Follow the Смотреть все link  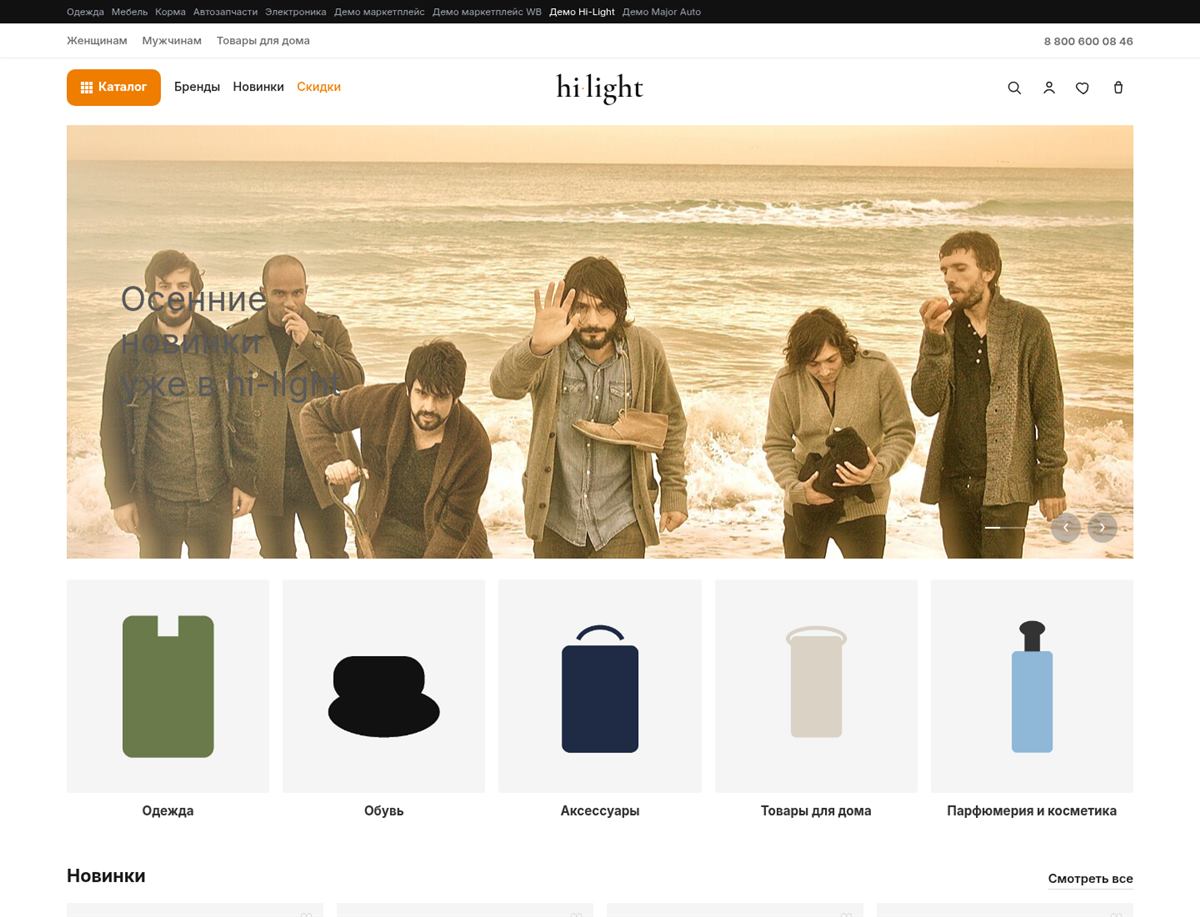click(x=1090, y=879)
